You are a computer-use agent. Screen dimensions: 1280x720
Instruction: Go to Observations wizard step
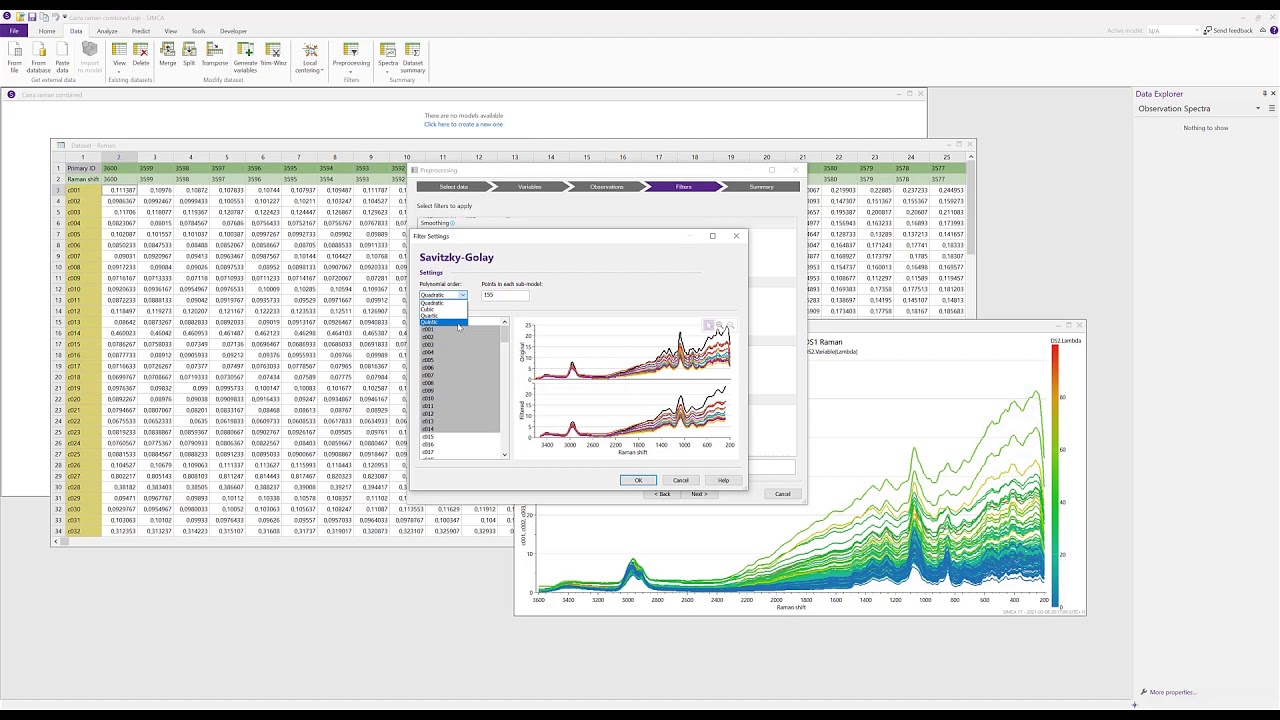pos(606,187)
